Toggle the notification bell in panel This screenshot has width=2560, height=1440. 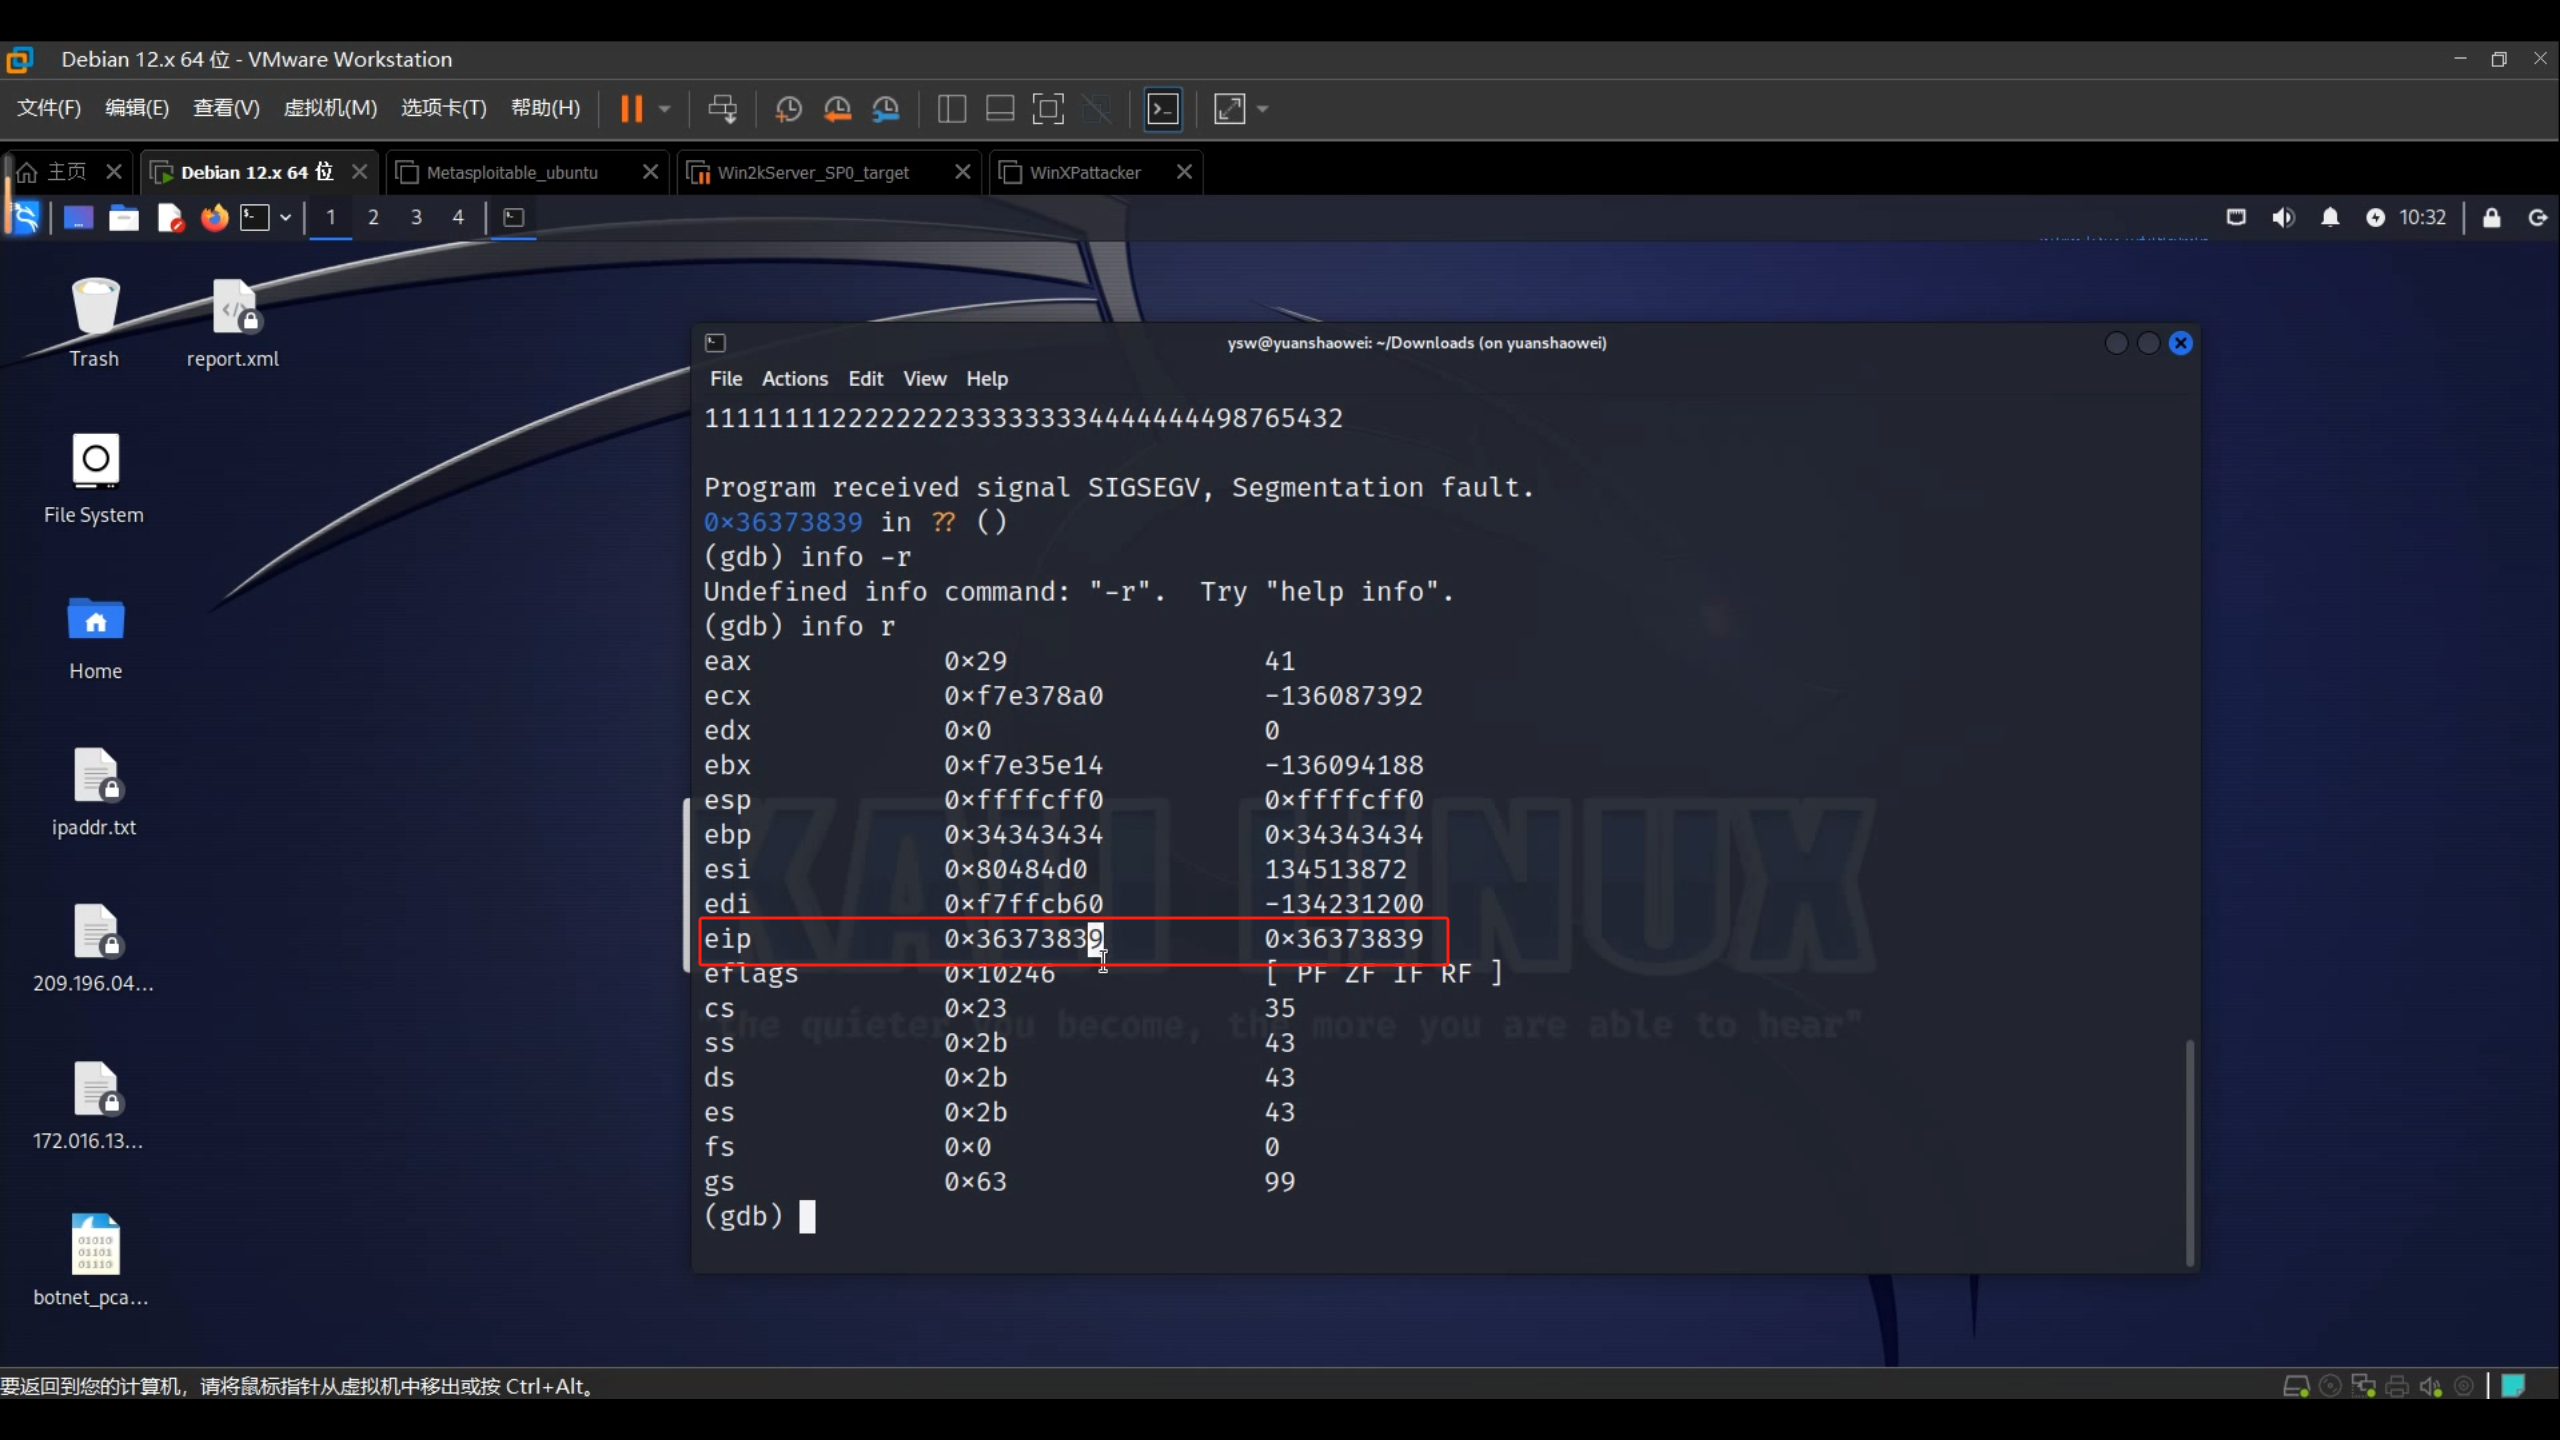click(x=2330, y=217)
